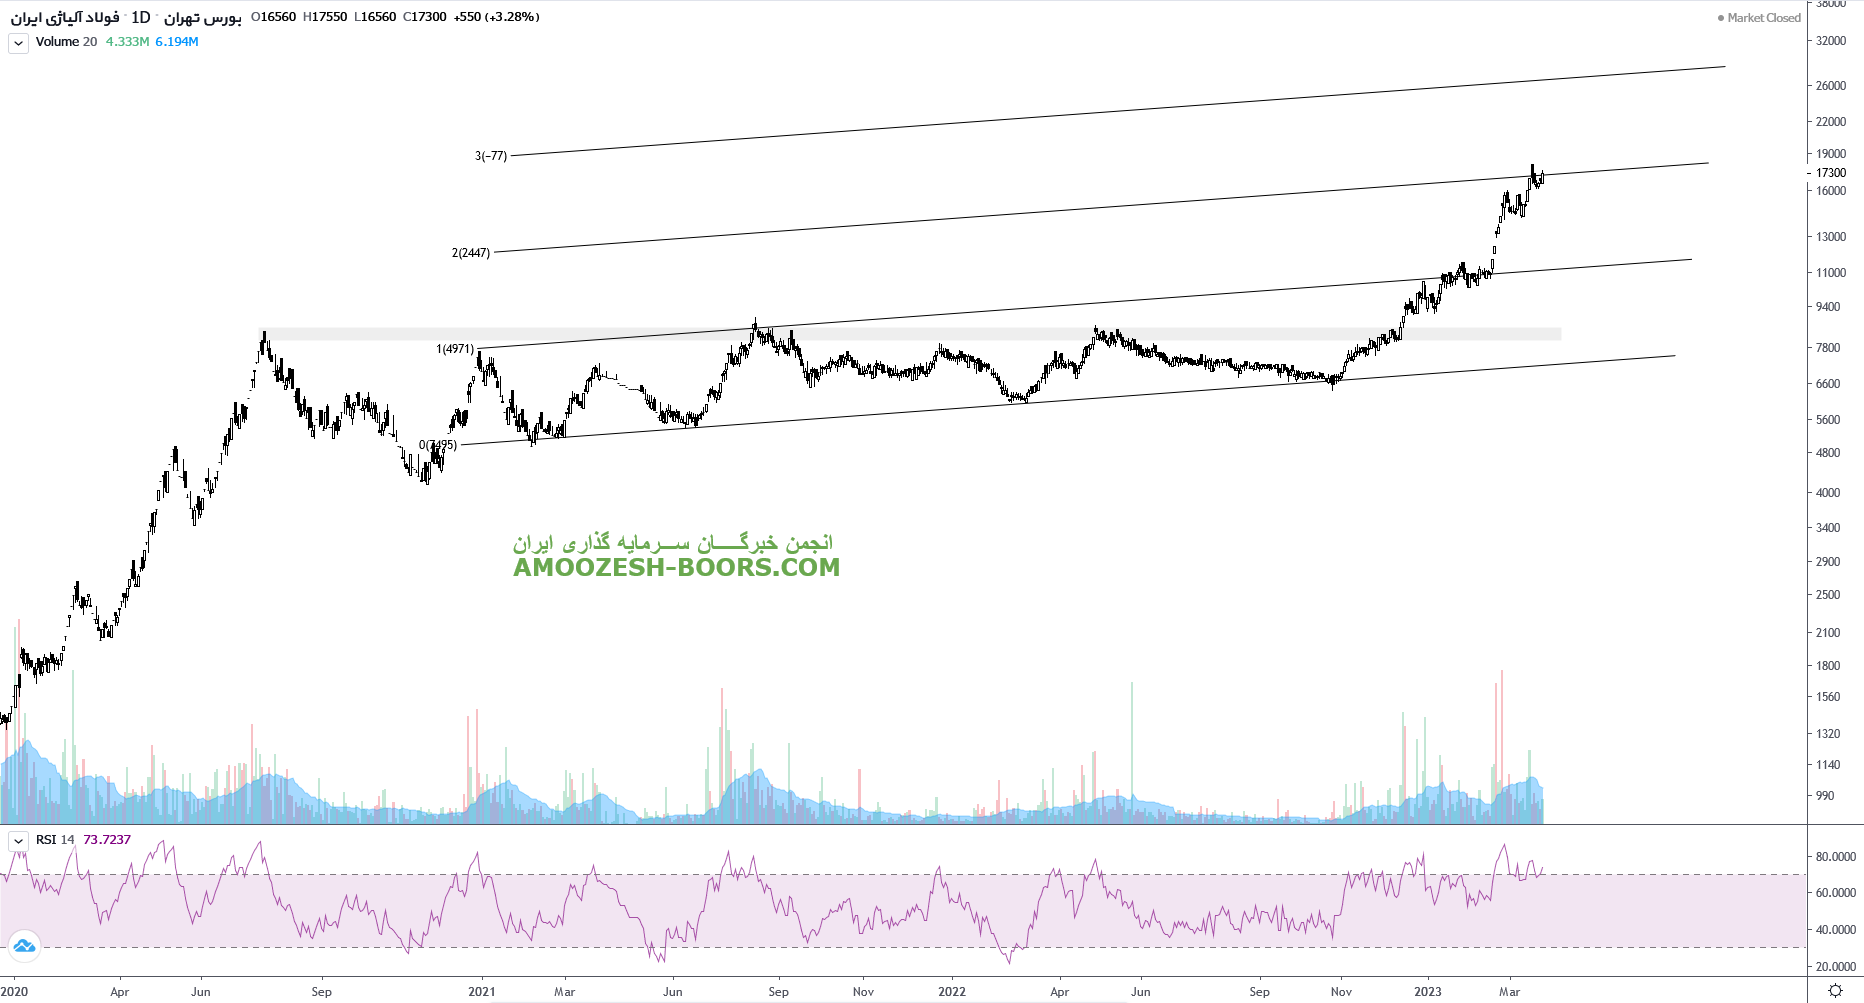Image resolution: width=1864 pixels, height=1003 pixels.
Task: Click the 2023 label on time axis
Action: click(1427, 992)
